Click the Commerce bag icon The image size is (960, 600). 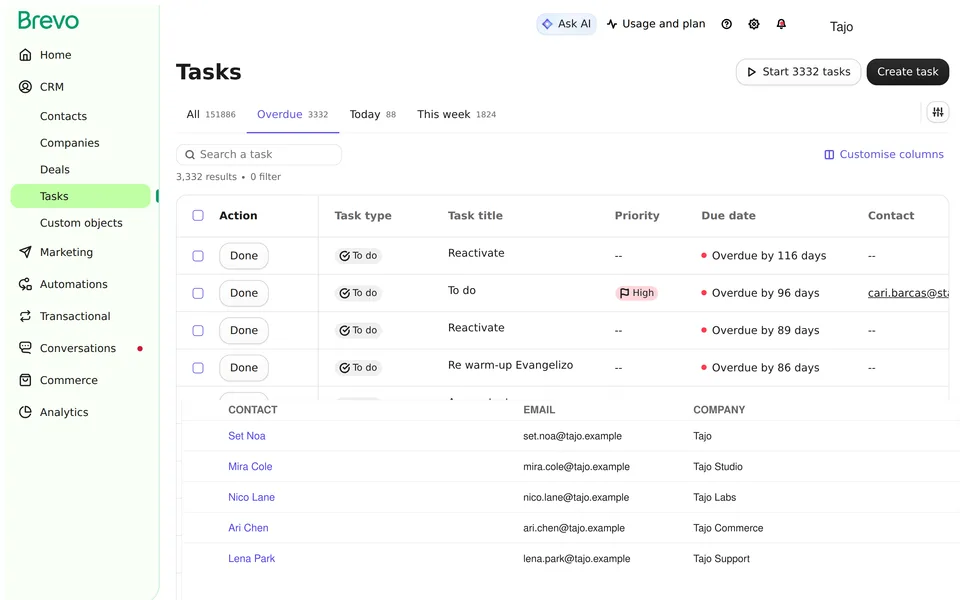pyautogui.click(x=25, y=380)
